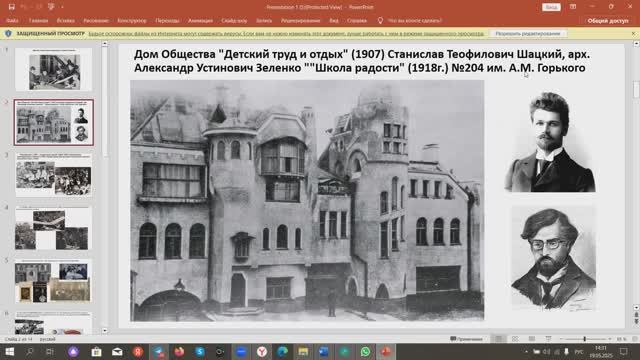Click the Zelenko portrait with glasses

point(553,258)
